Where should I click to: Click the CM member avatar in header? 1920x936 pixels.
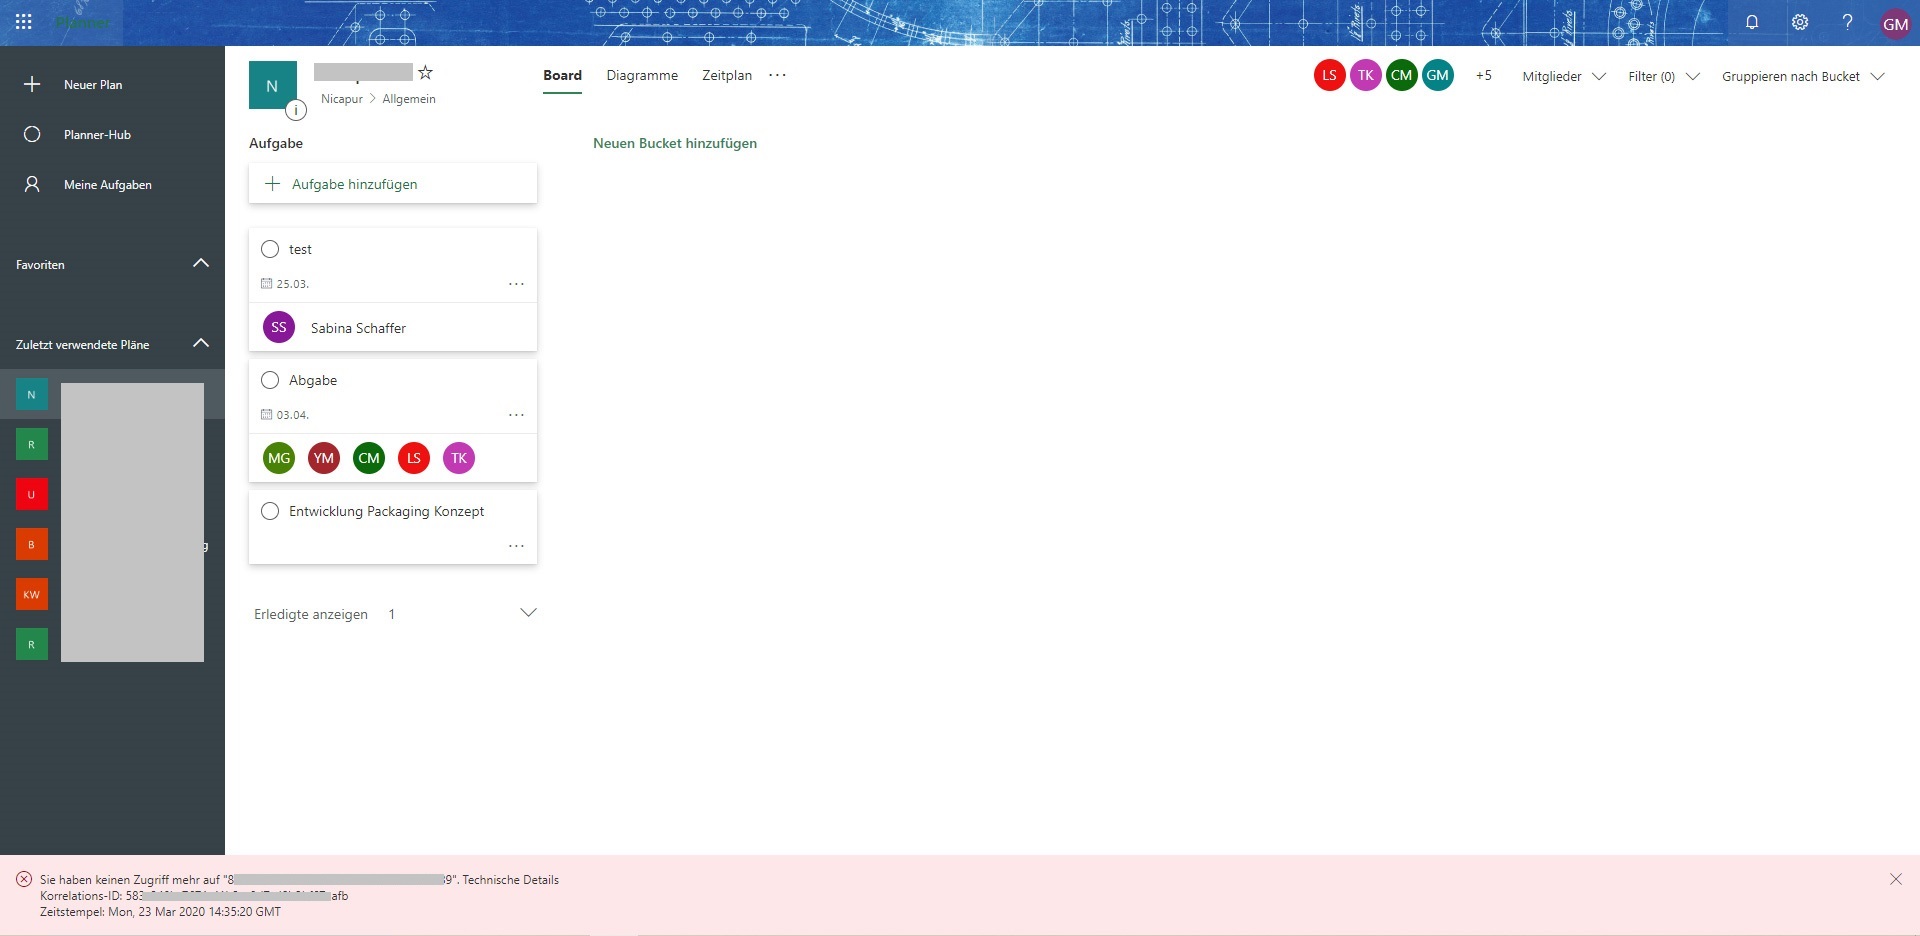(1401, 75)
